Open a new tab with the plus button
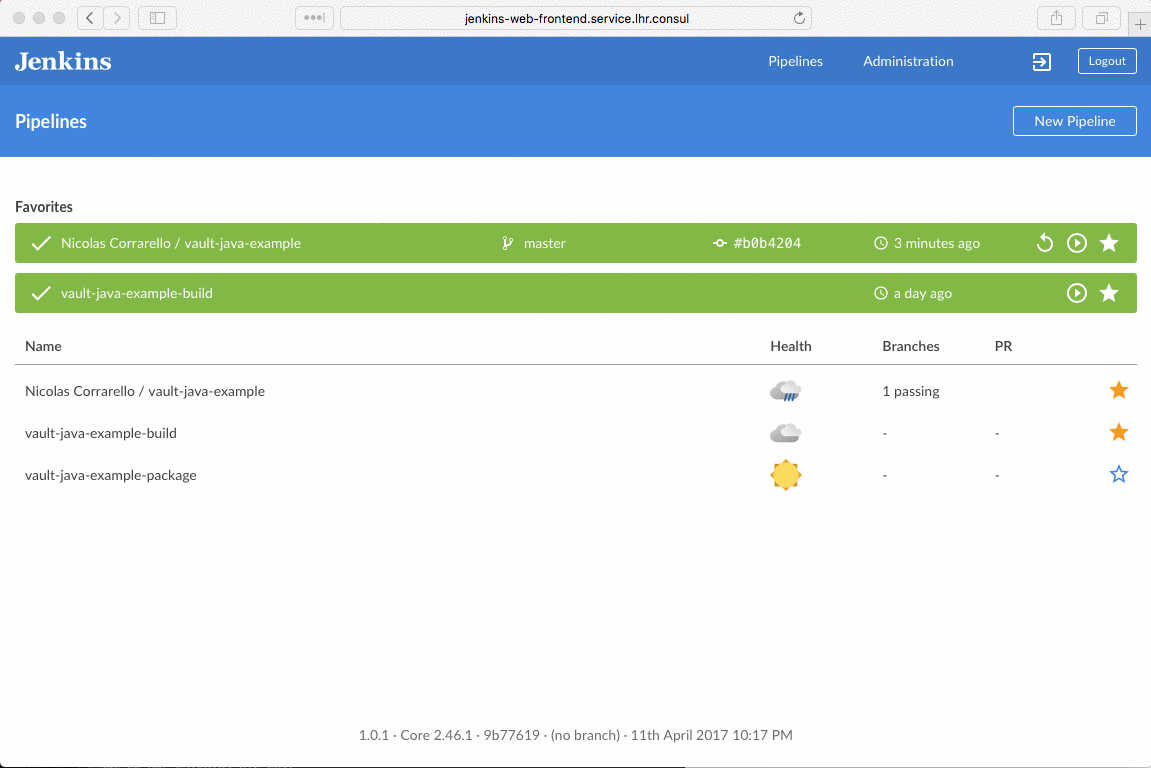 1140,23
